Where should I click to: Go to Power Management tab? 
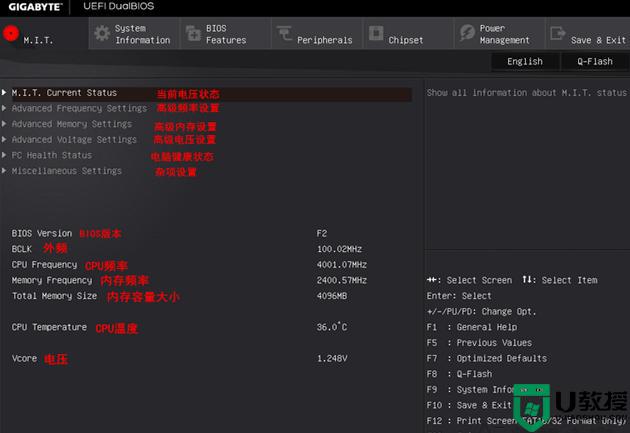tap(499, 34)
